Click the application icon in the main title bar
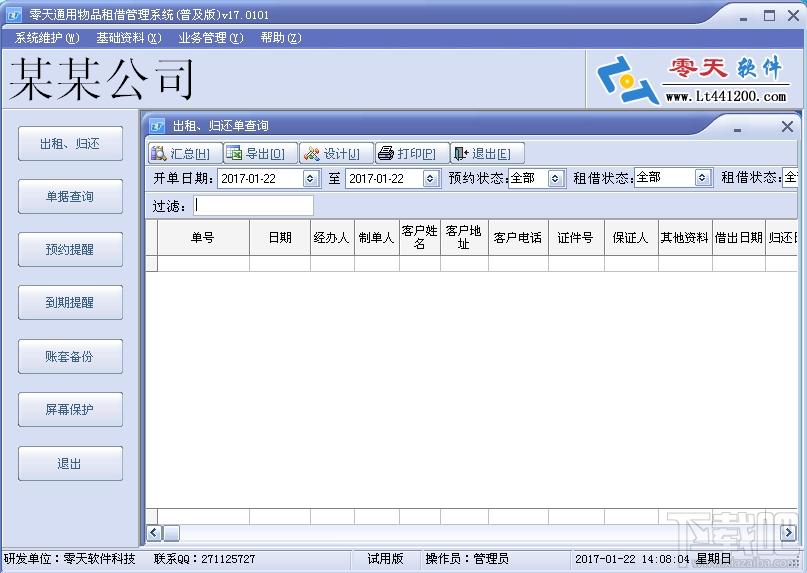Viewport: 807px width, 573px height. pyautogui.click(x=14, y=15)
